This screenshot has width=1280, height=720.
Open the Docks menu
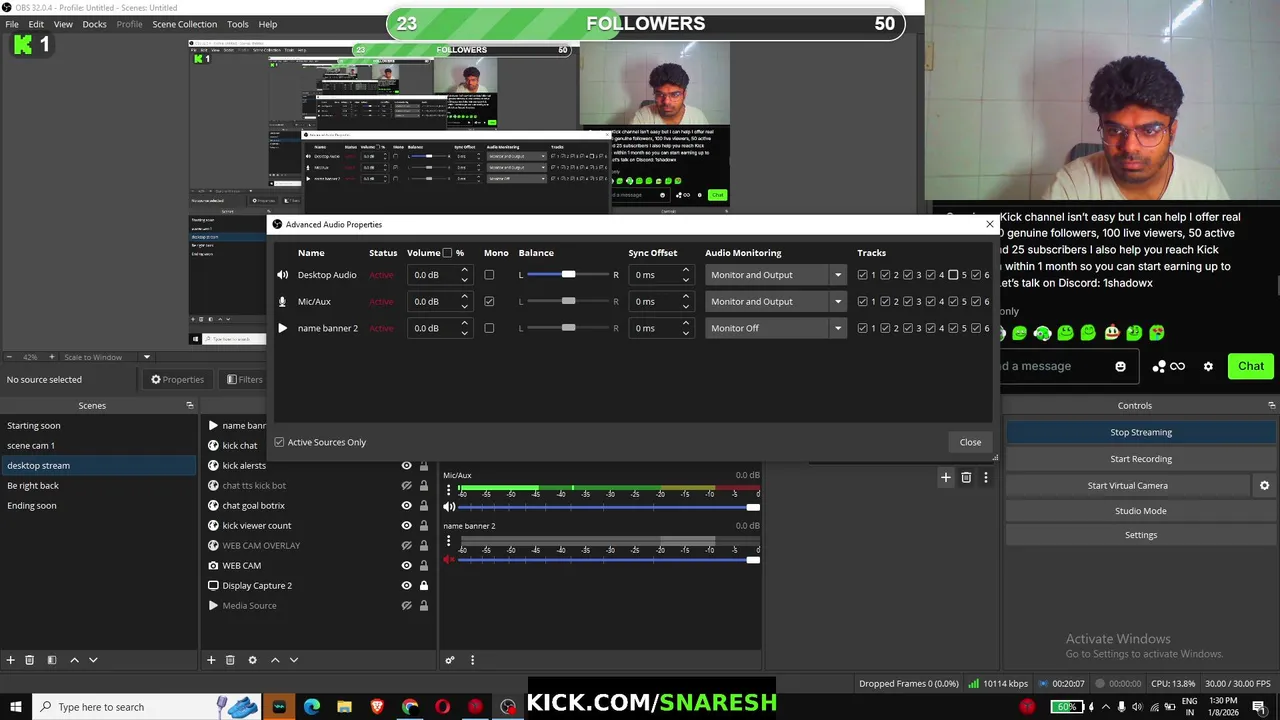pyautogui.click(x=94, y=24)
